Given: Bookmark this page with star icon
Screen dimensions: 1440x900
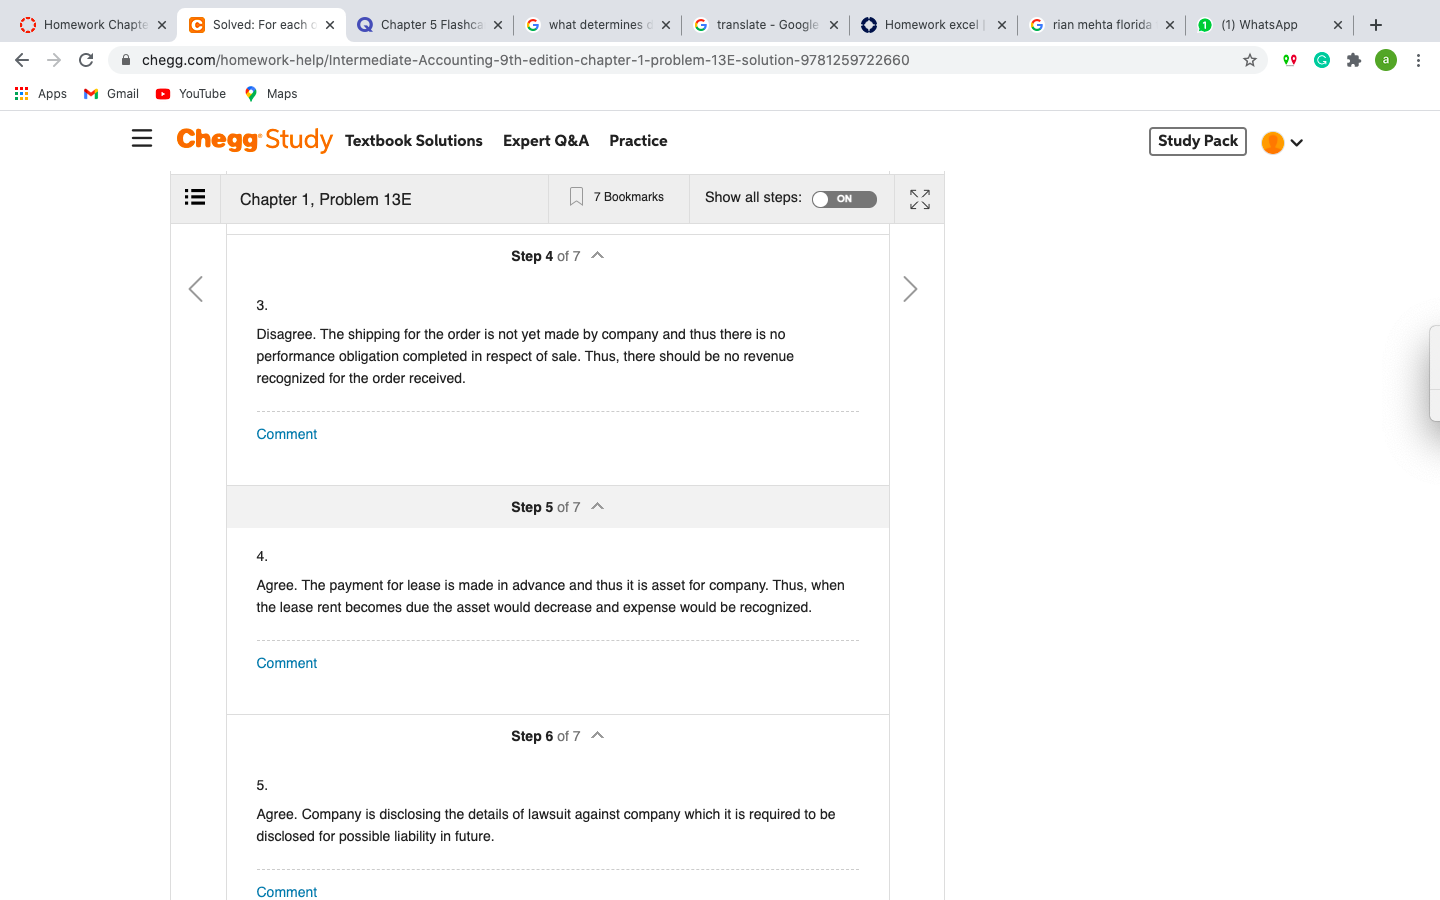Looking at the screenshot, I should (x=1250, y=60).
